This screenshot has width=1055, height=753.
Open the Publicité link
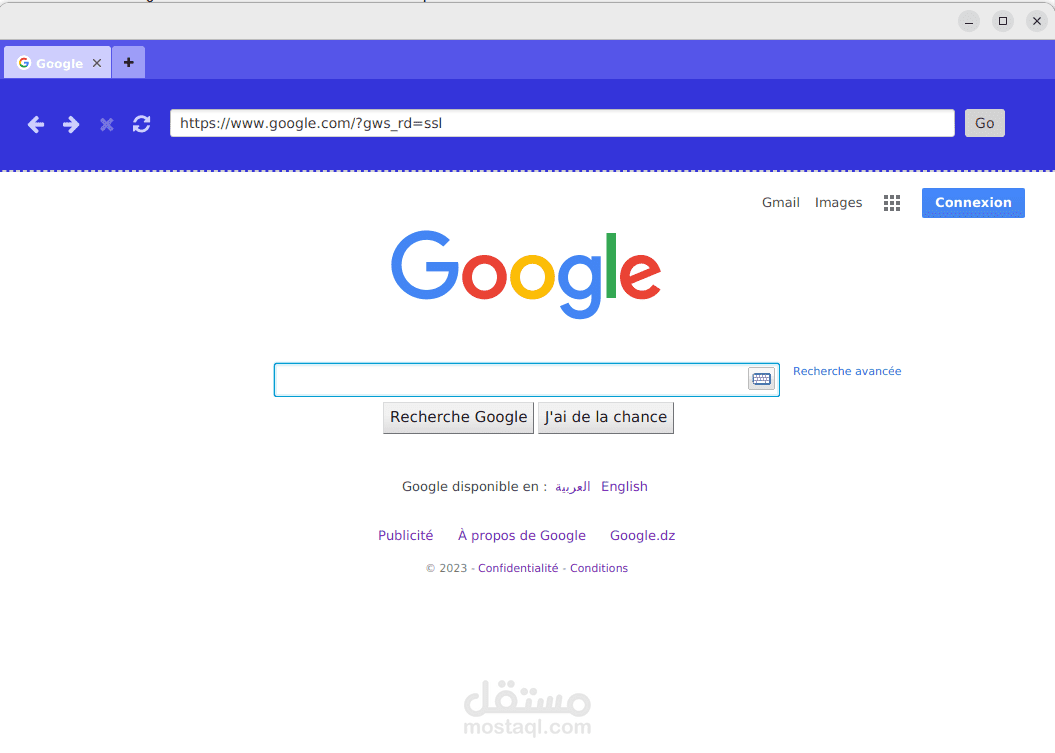pos(406,536)
